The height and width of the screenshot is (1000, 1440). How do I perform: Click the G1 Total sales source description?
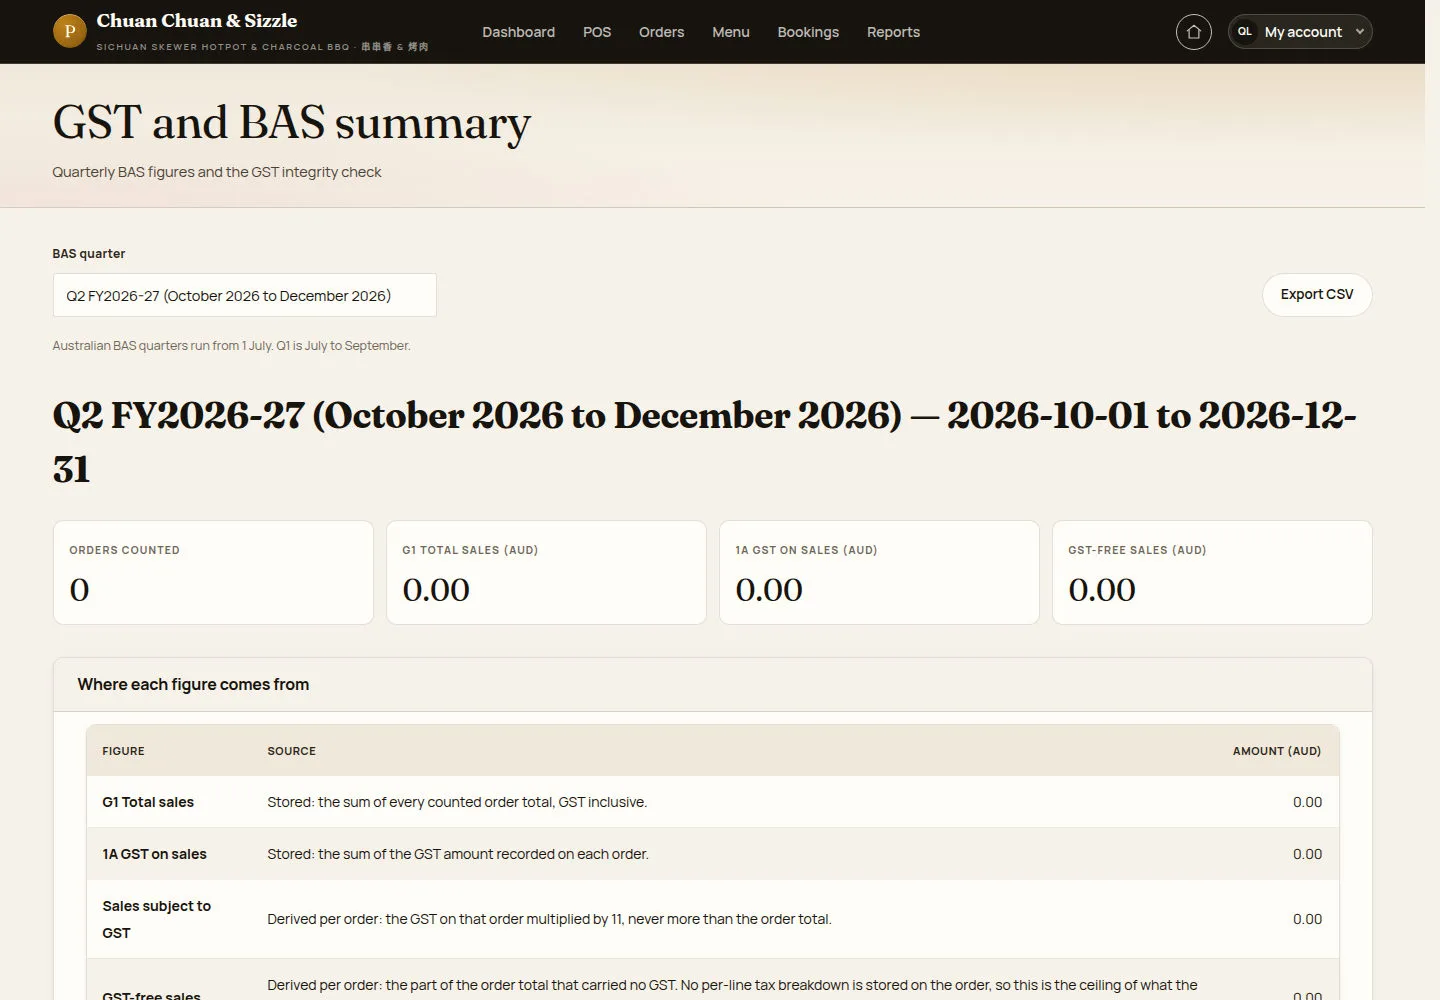457,802
